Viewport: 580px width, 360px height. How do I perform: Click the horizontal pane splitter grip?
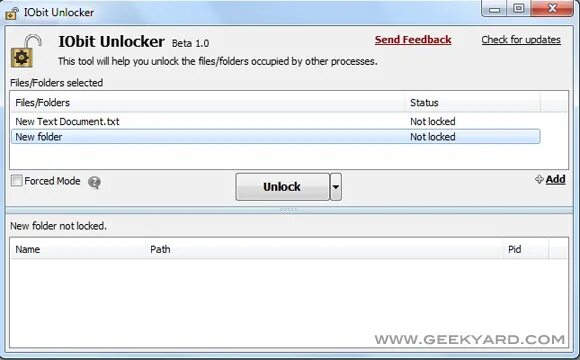point(289,210)
